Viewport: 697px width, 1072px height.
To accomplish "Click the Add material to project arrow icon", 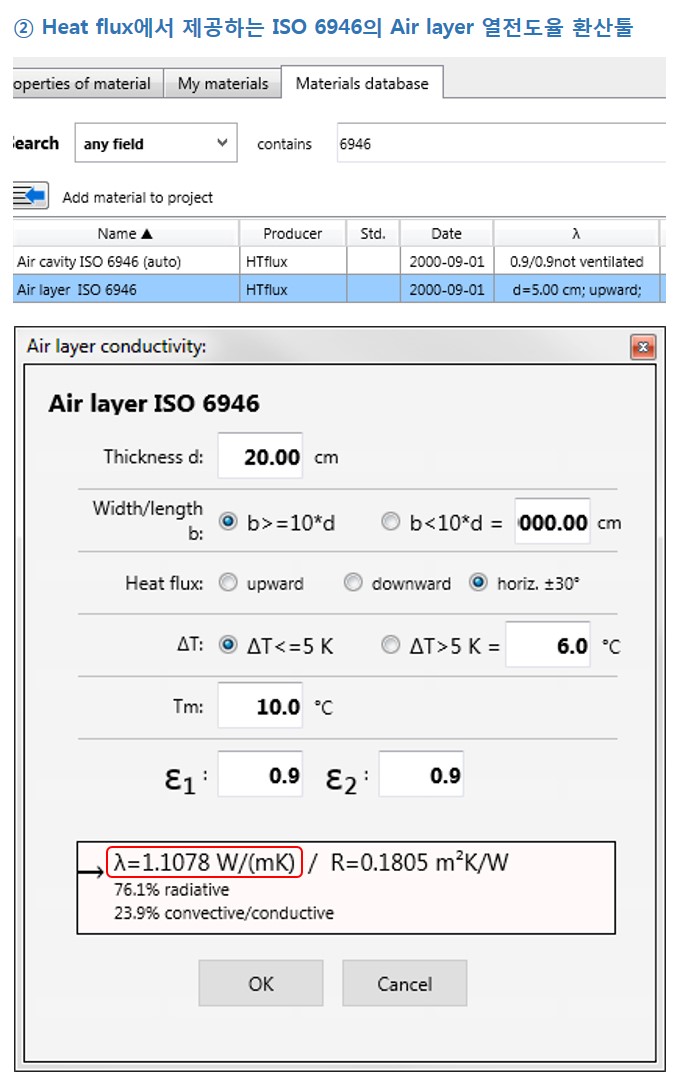I will (31, 196).
